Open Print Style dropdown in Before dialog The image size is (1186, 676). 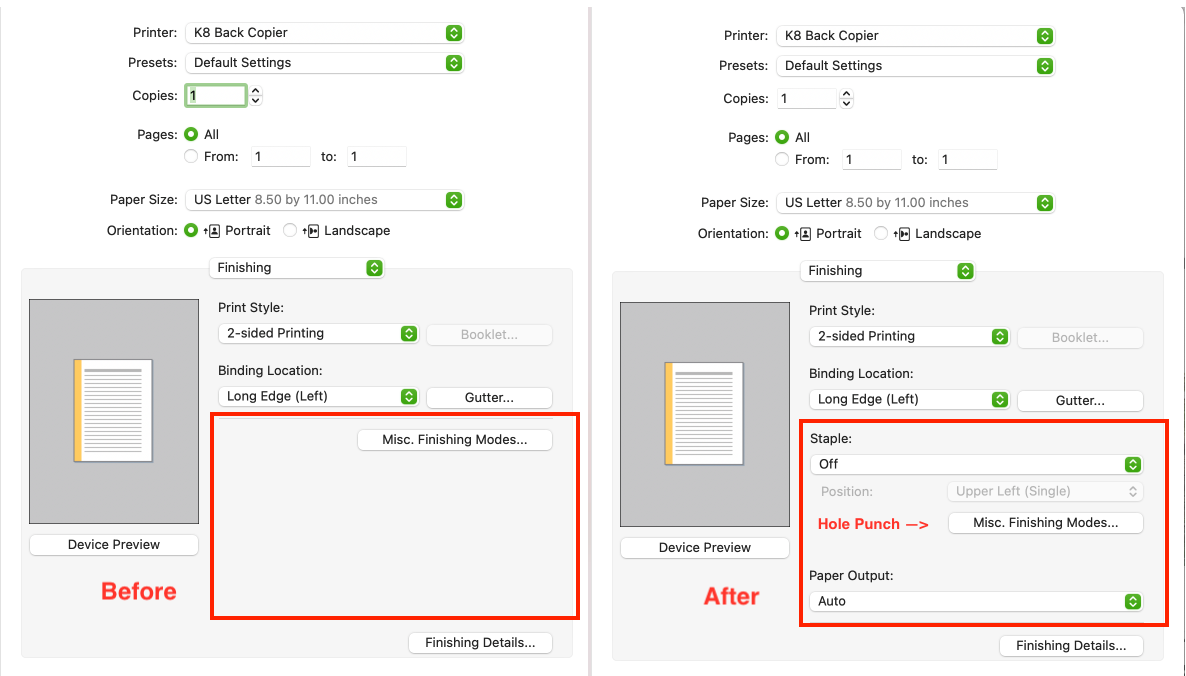point(318,333)
